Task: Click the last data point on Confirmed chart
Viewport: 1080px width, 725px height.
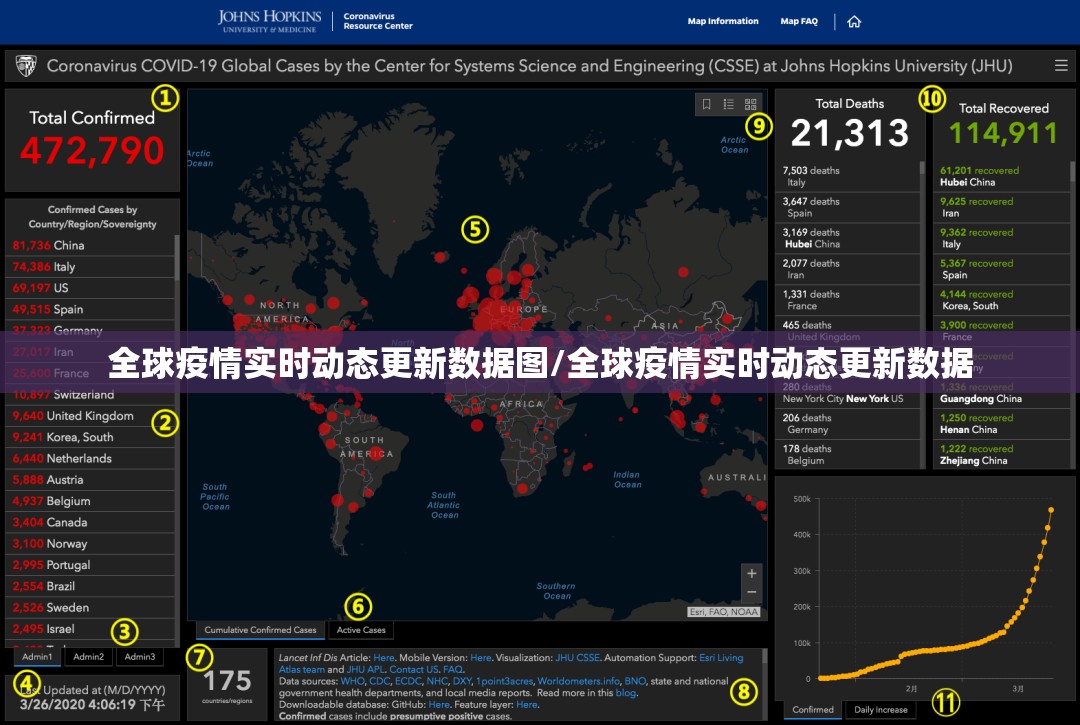Action: [x=1051, y=510]
